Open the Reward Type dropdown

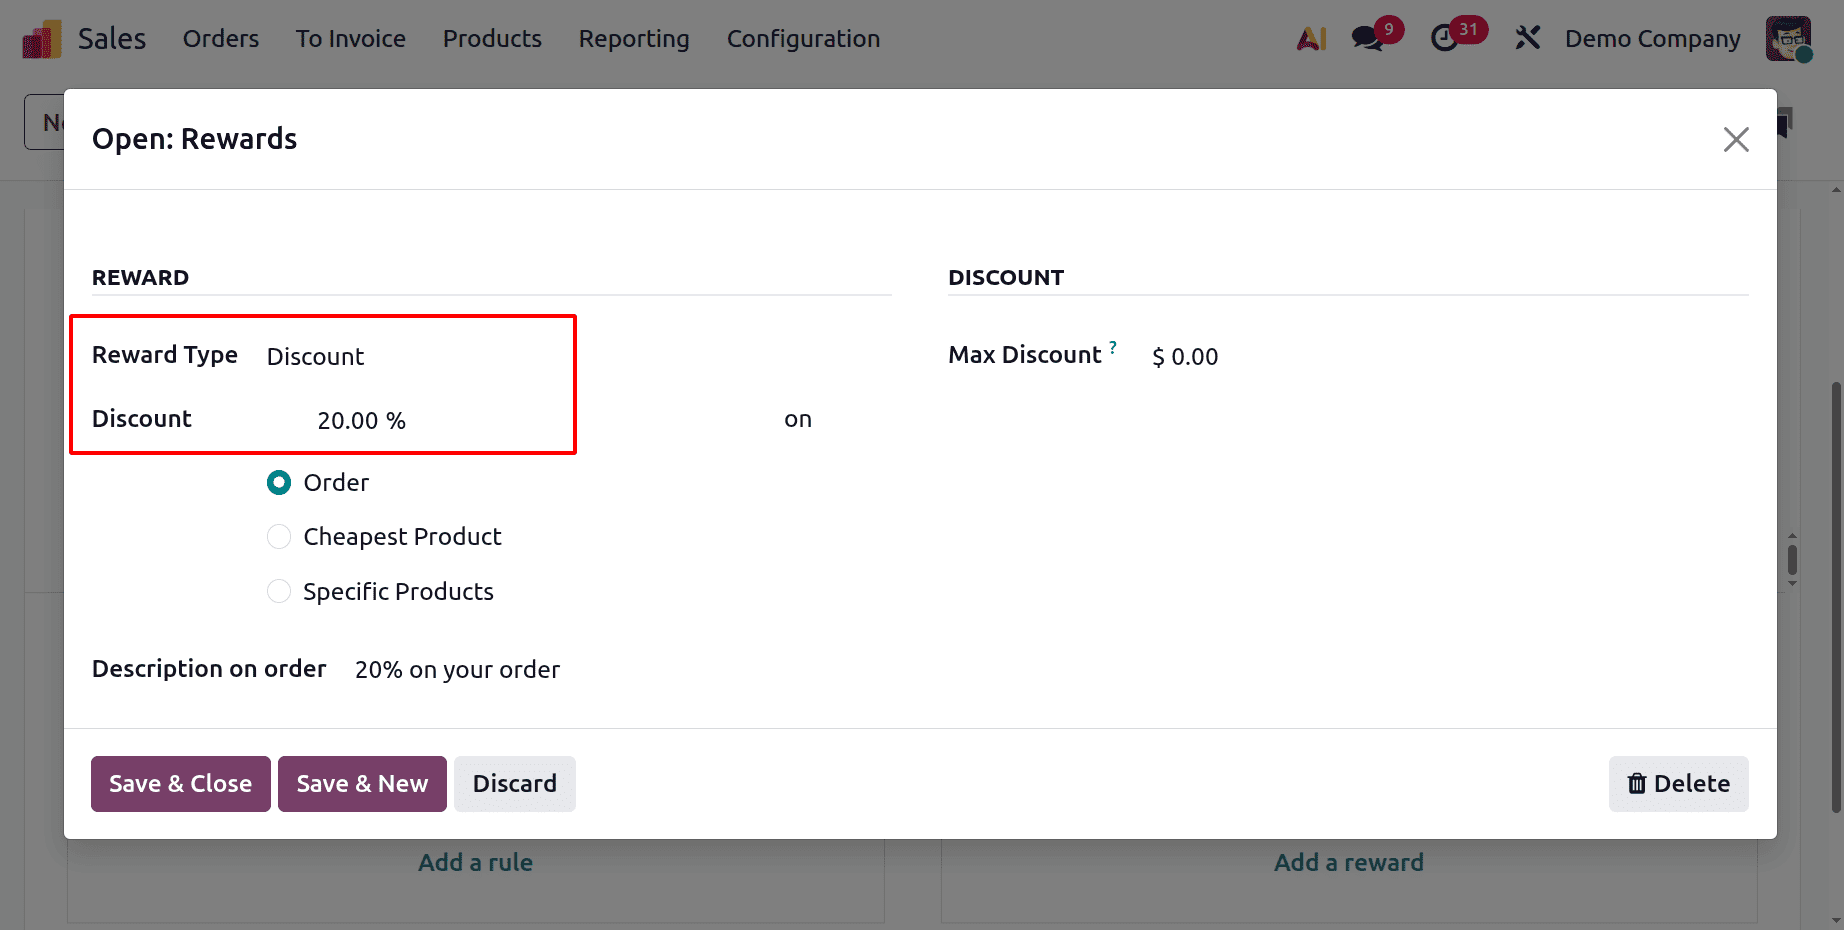(315, 356)
